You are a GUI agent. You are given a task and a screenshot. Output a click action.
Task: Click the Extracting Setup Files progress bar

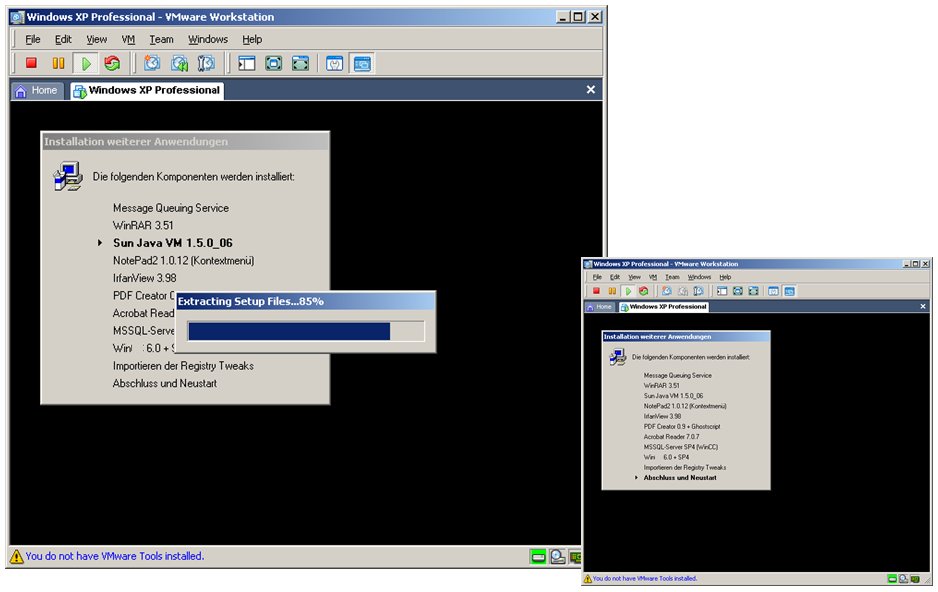click(306, 331)
